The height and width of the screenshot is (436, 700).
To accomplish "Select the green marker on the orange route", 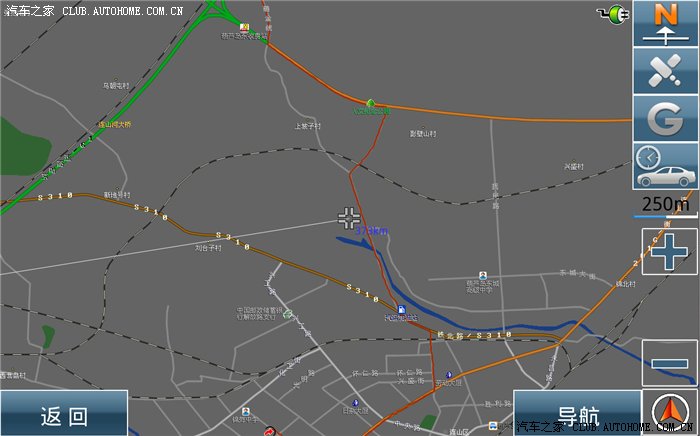I will pos(371,103).
